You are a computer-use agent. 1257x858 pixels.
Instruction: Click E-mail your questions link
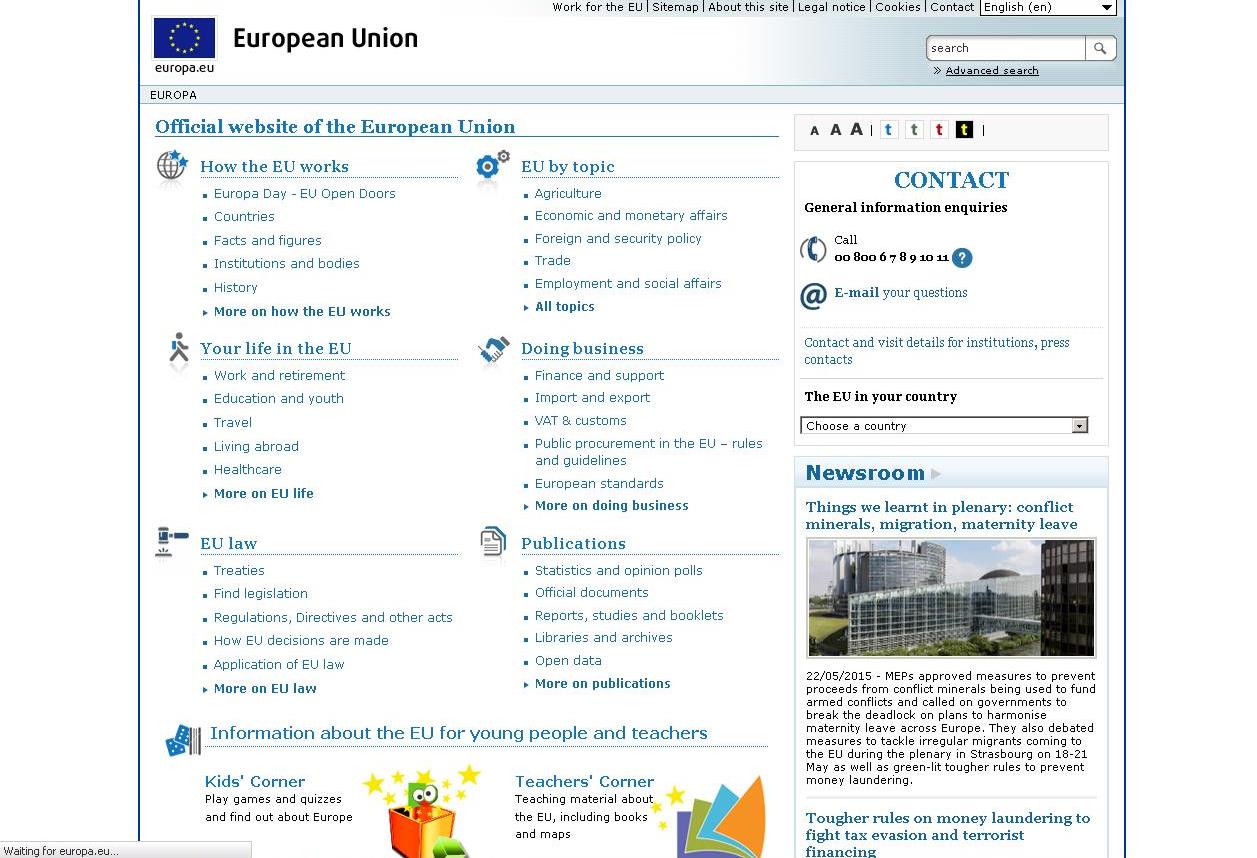tap(900, 293)
